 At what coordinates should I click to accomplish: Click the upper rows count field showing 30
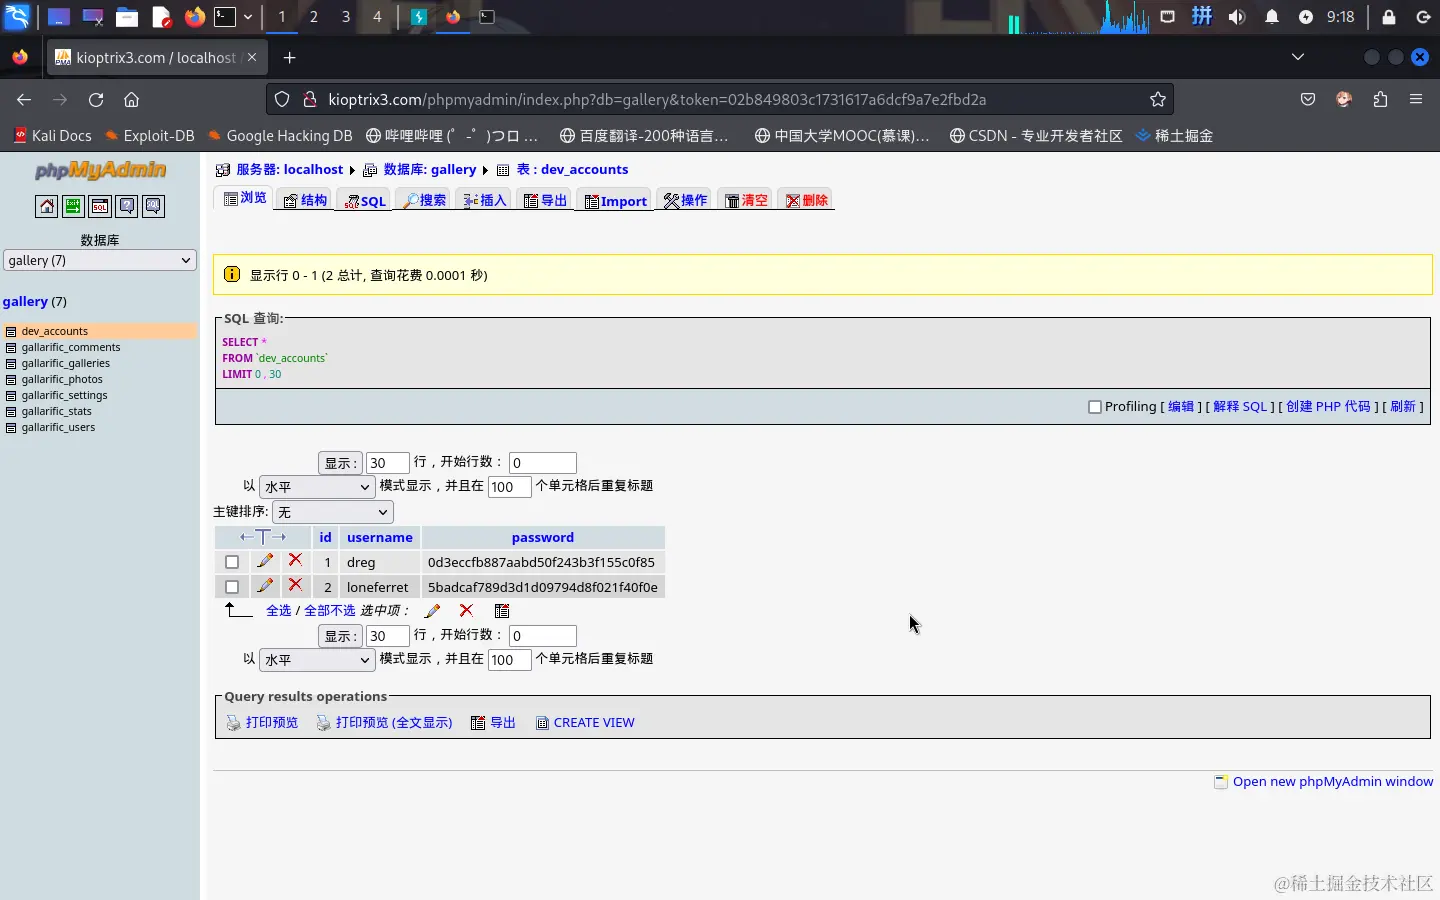388,462
